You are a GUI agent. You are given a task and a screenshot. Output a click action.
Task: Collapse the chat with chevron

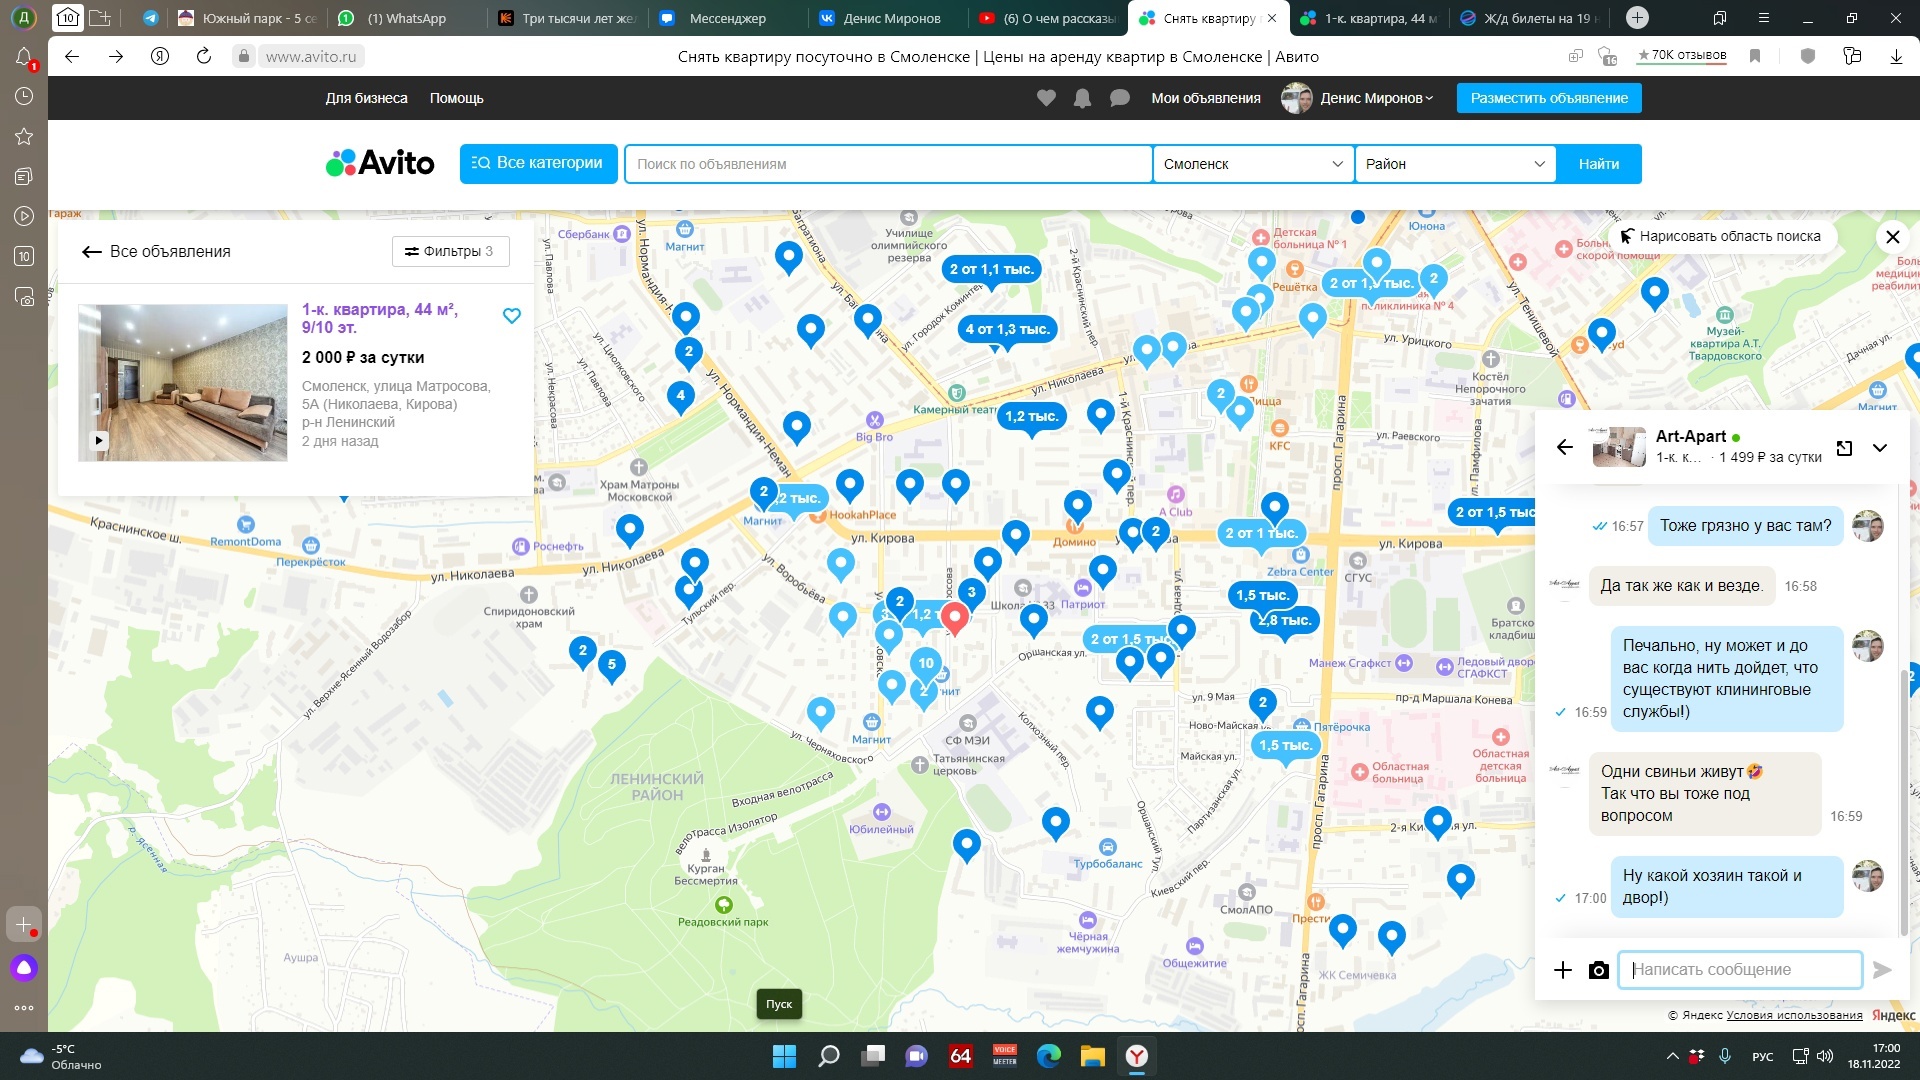pos(1880,448)
